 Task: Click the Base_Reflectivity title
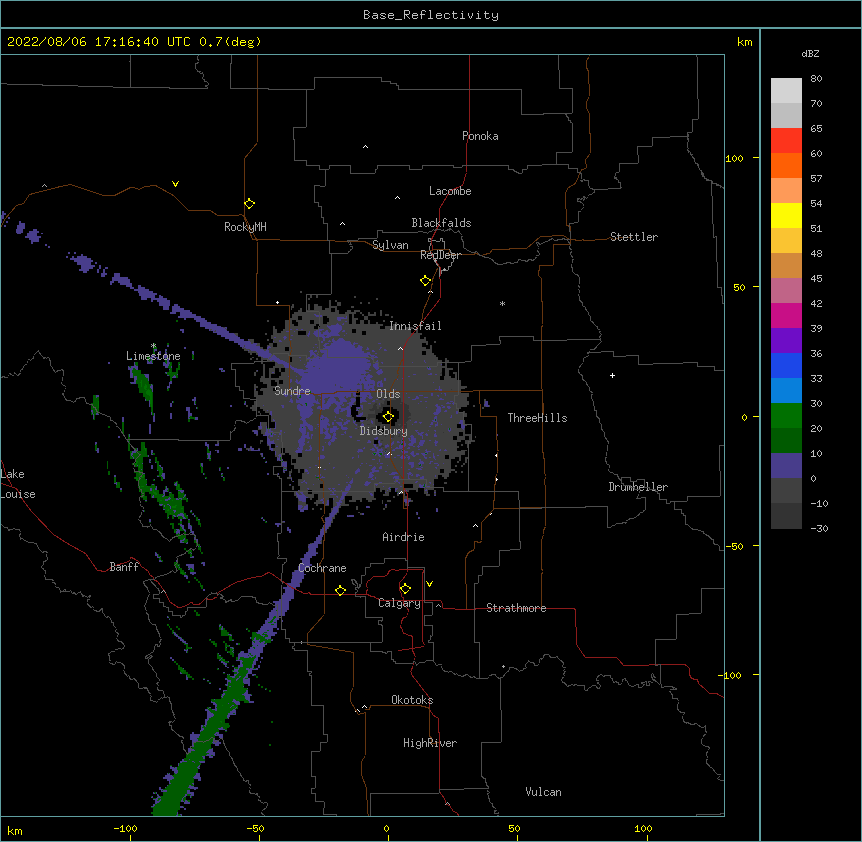point(431,15)
